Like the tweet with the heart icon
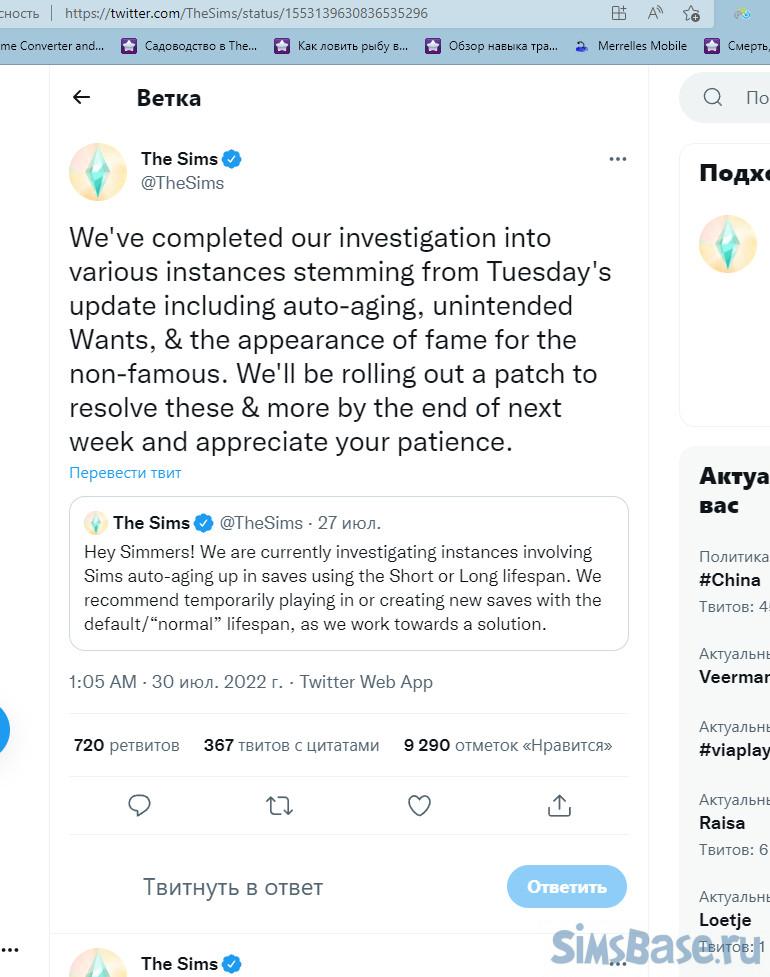Viewport: 770px width, 977px height. click(x=419, y=805)
